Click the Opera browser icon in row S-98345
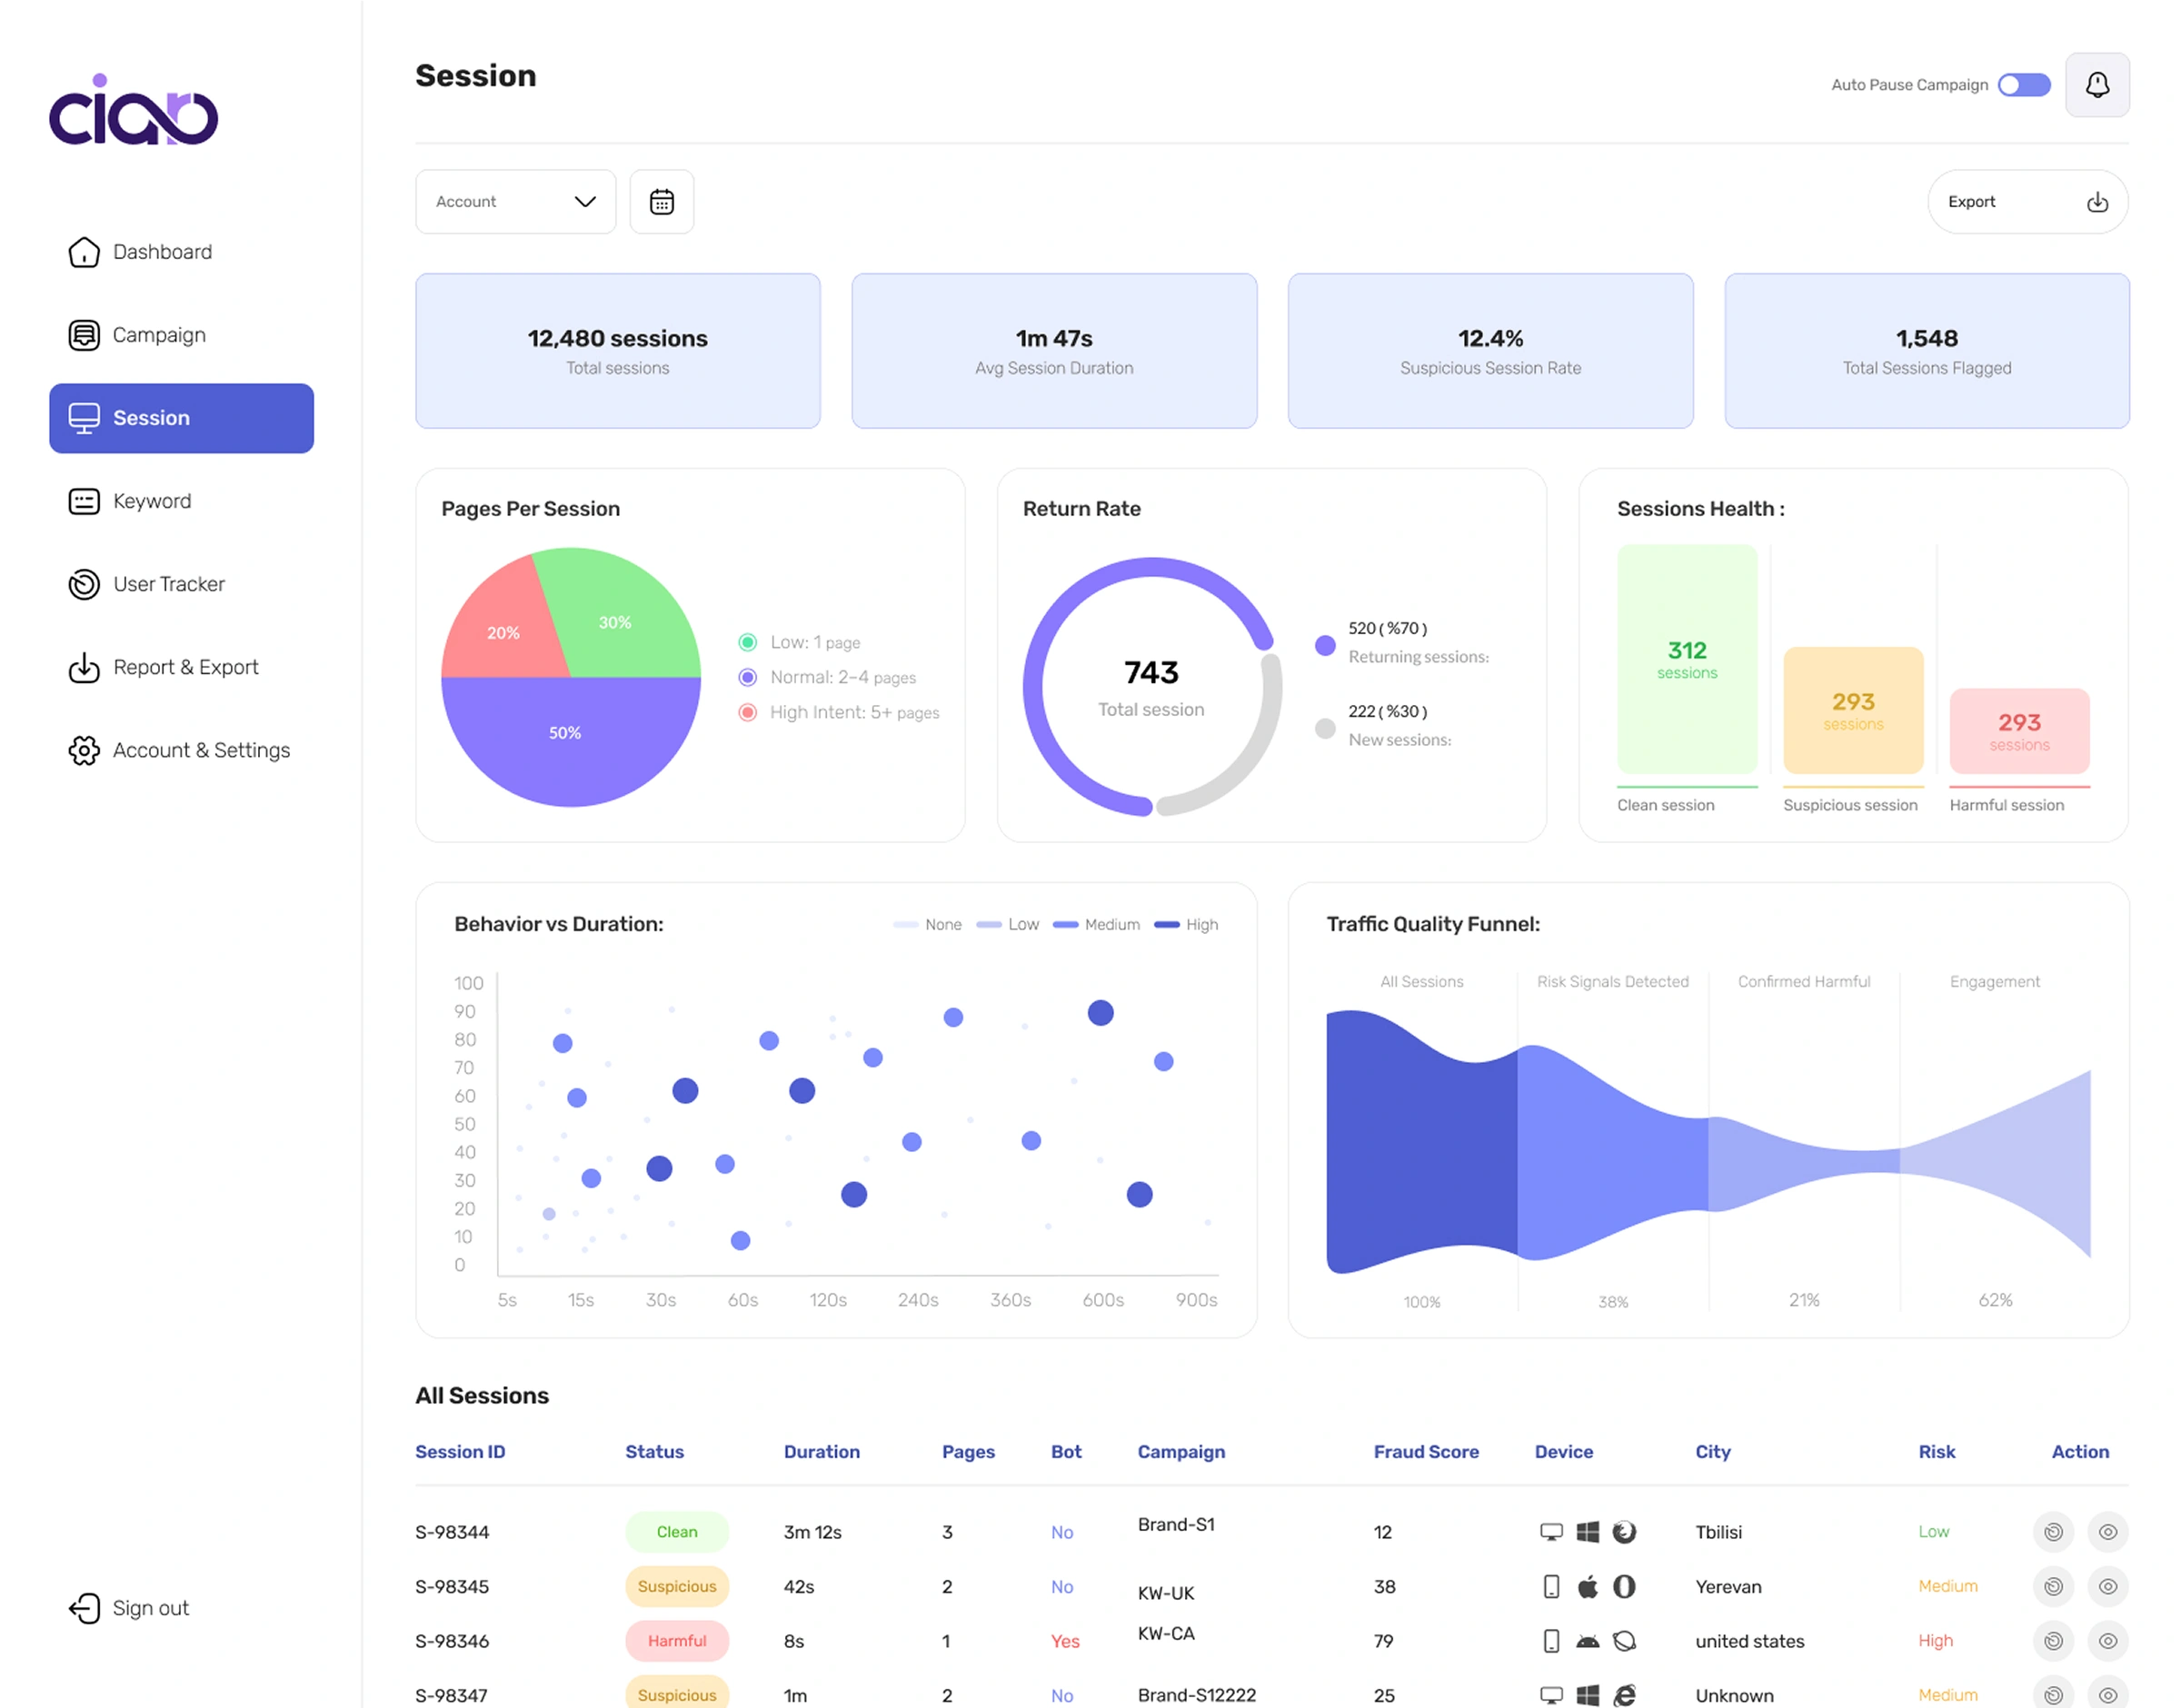This screenshot has height=1708, width=2181. [1624, 1586]
